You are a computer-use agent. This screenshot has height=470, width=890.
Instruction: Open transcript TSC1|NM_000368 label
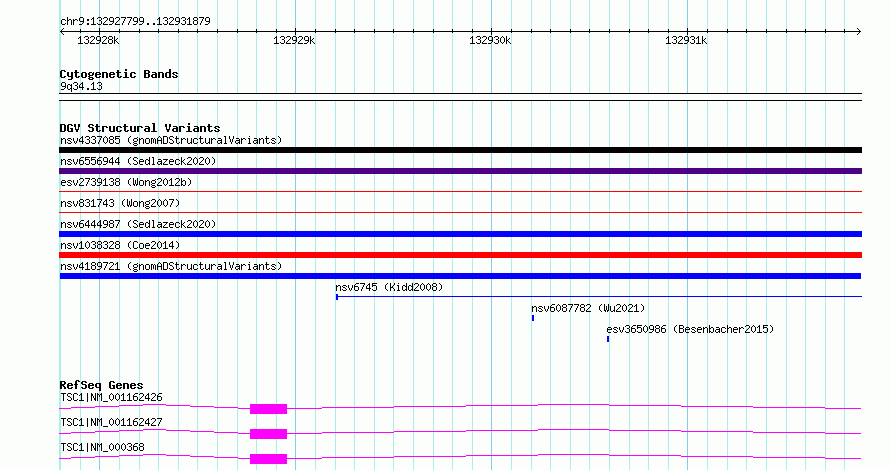(102, 447)
